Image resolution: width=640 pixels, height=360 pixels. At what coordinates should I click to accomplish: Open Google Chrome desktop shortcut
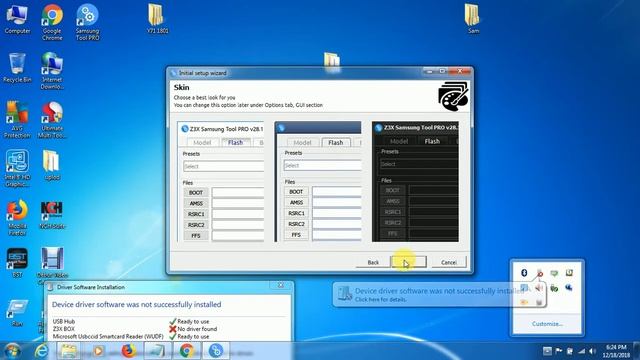coord(52,22)
